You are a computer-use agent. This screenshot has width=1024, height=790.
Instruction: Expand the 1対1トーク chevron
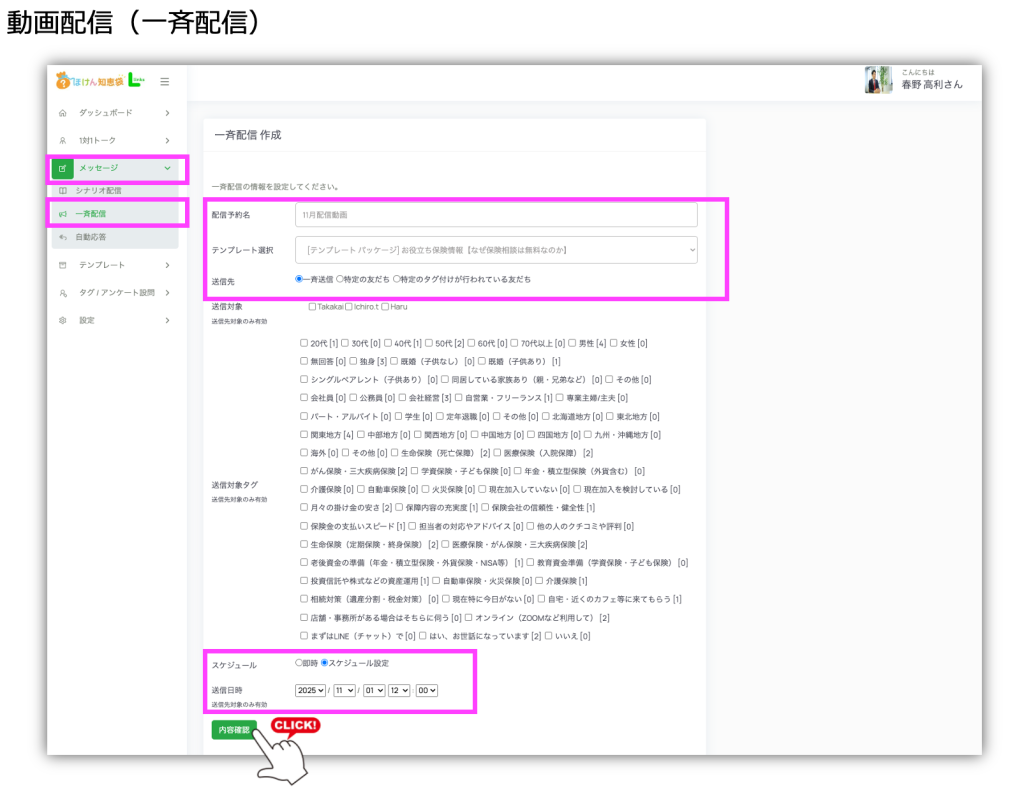[168, 140]
